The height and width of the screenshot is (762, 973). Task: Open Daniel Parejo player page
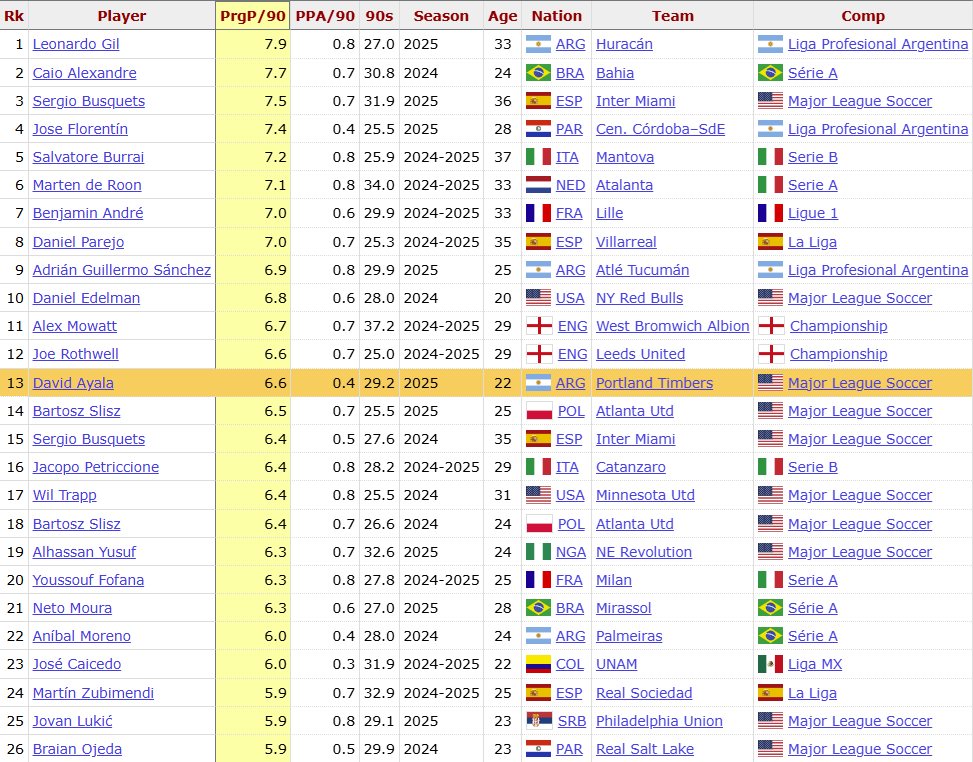(x=78, y=241)
